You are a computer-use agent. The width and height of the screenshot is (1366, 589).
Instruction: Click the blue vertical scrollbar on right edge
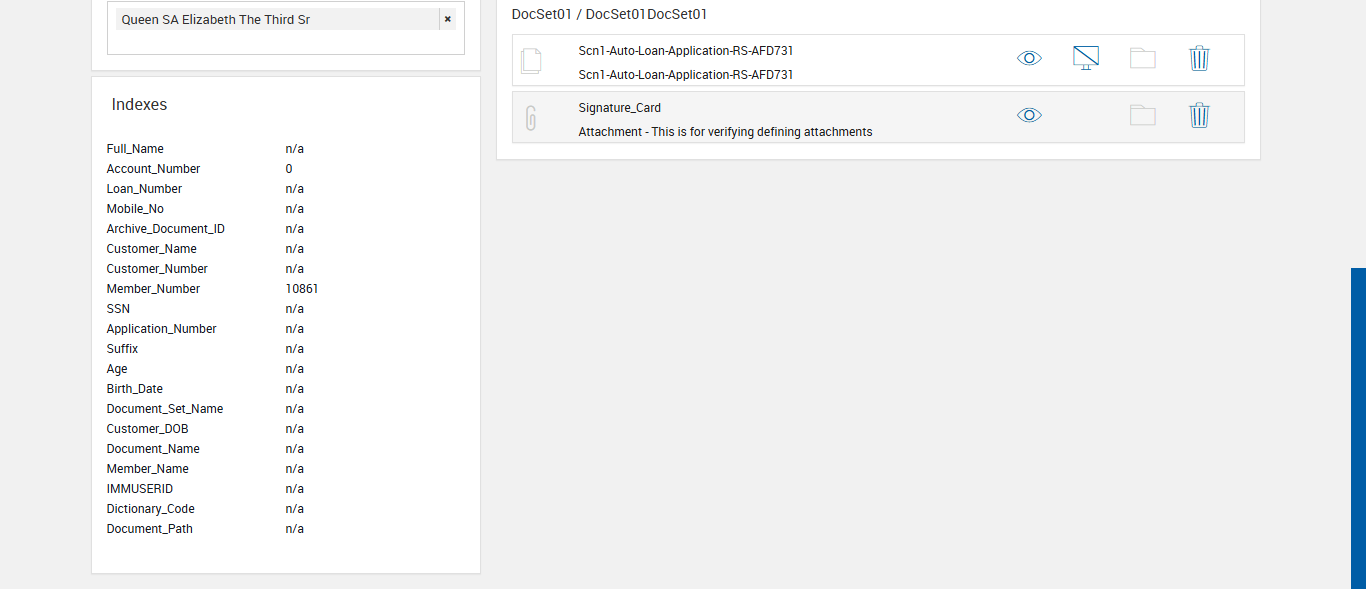(1358, 428)
